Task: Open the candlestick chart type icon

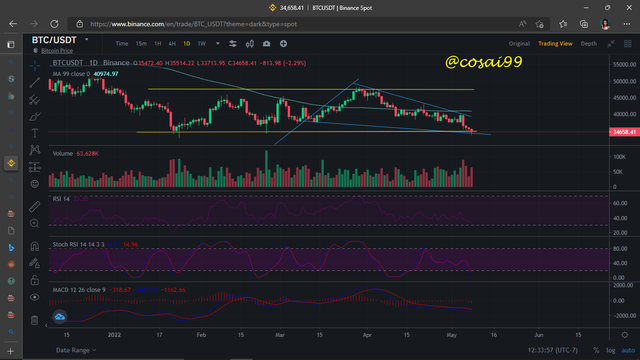Action: tap(250, 44)
